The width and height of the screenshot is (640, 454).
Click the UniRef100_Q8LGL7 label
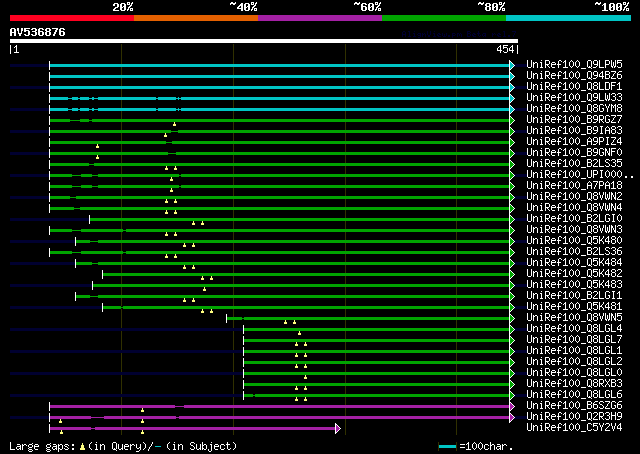574,340
